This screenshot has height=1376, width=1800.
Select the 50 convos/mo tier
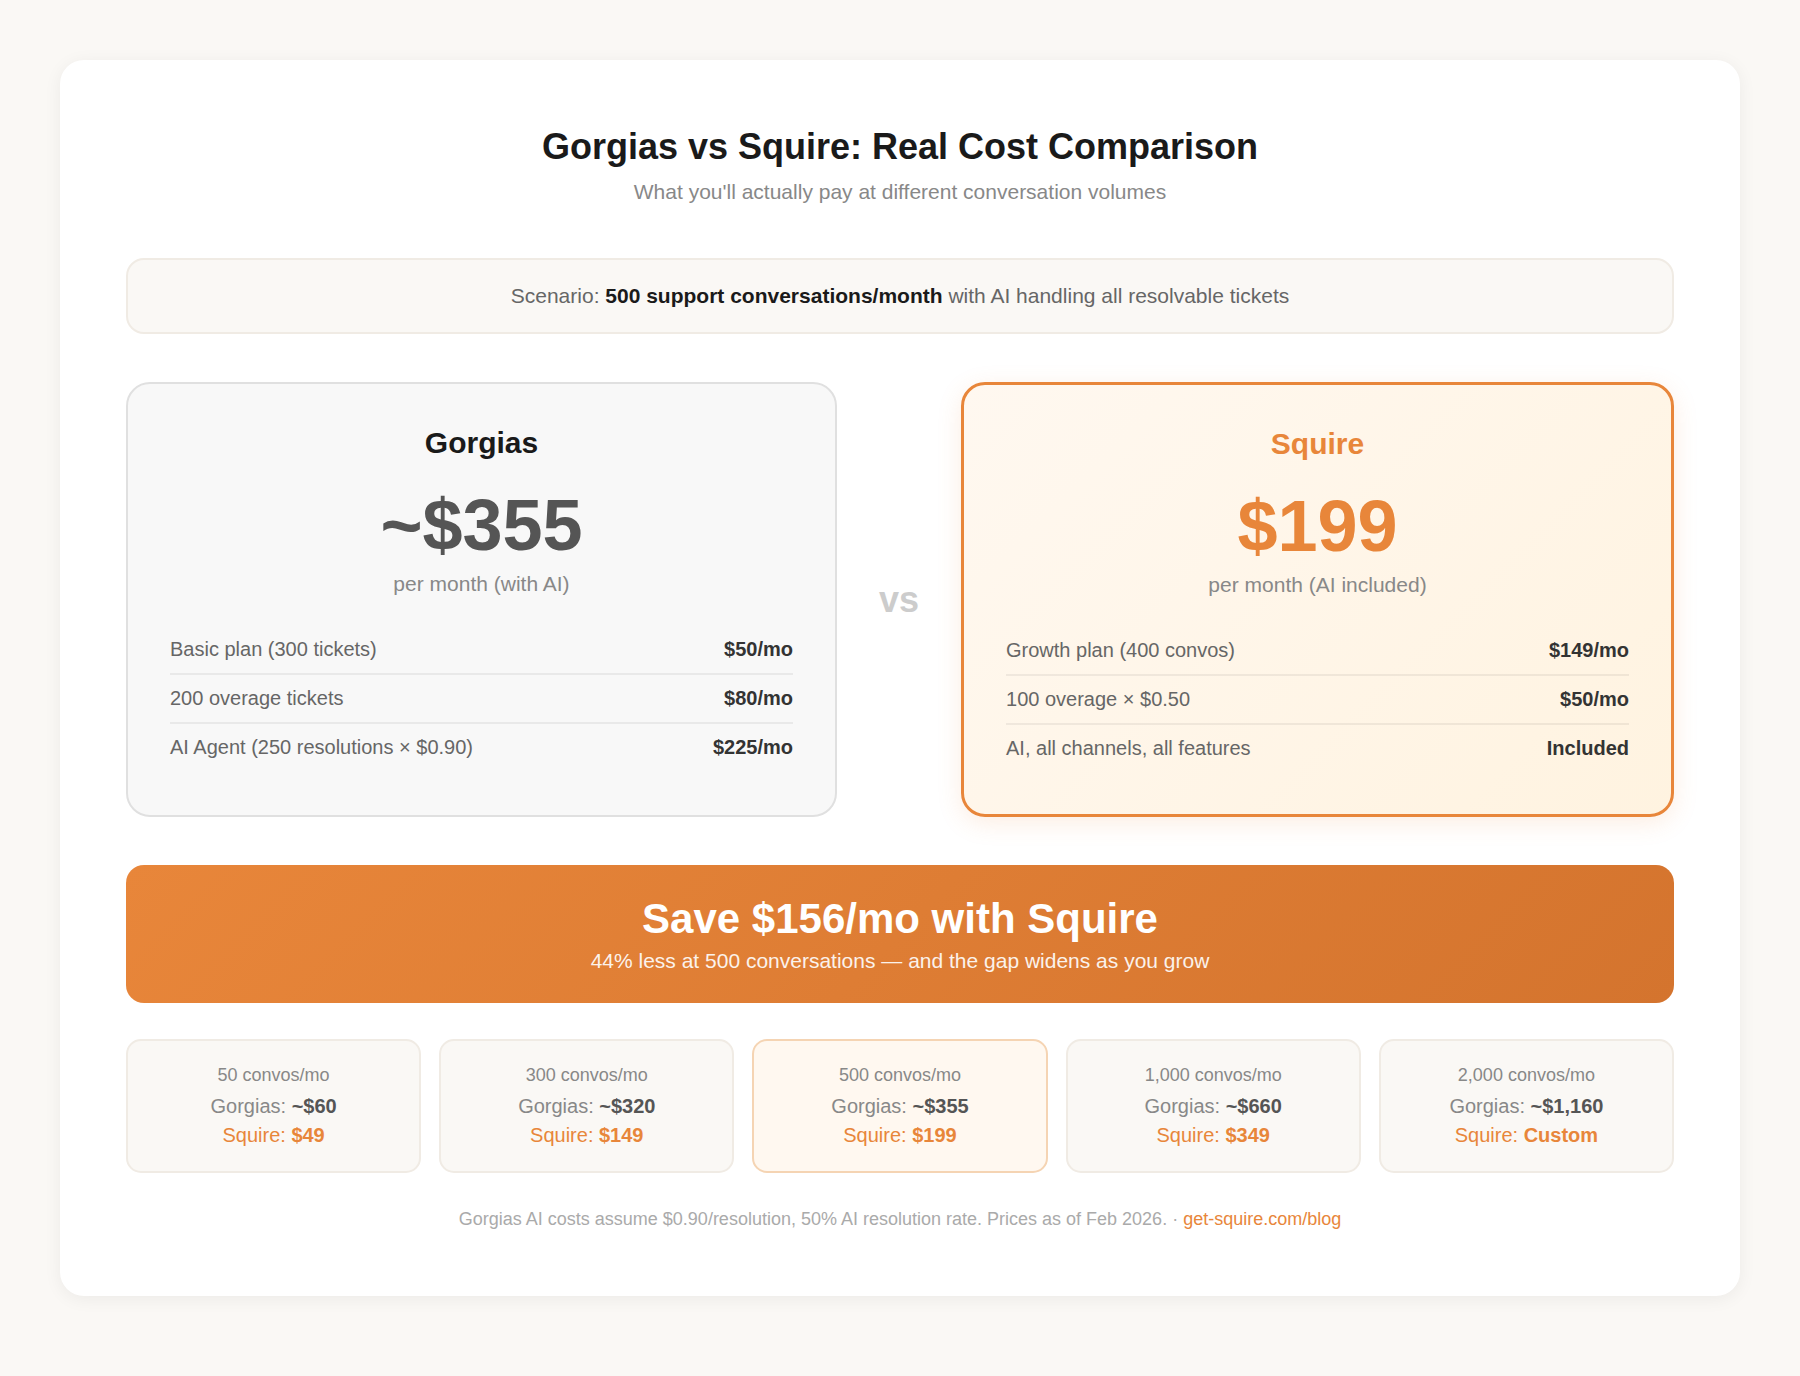(x=272, y=1105)
